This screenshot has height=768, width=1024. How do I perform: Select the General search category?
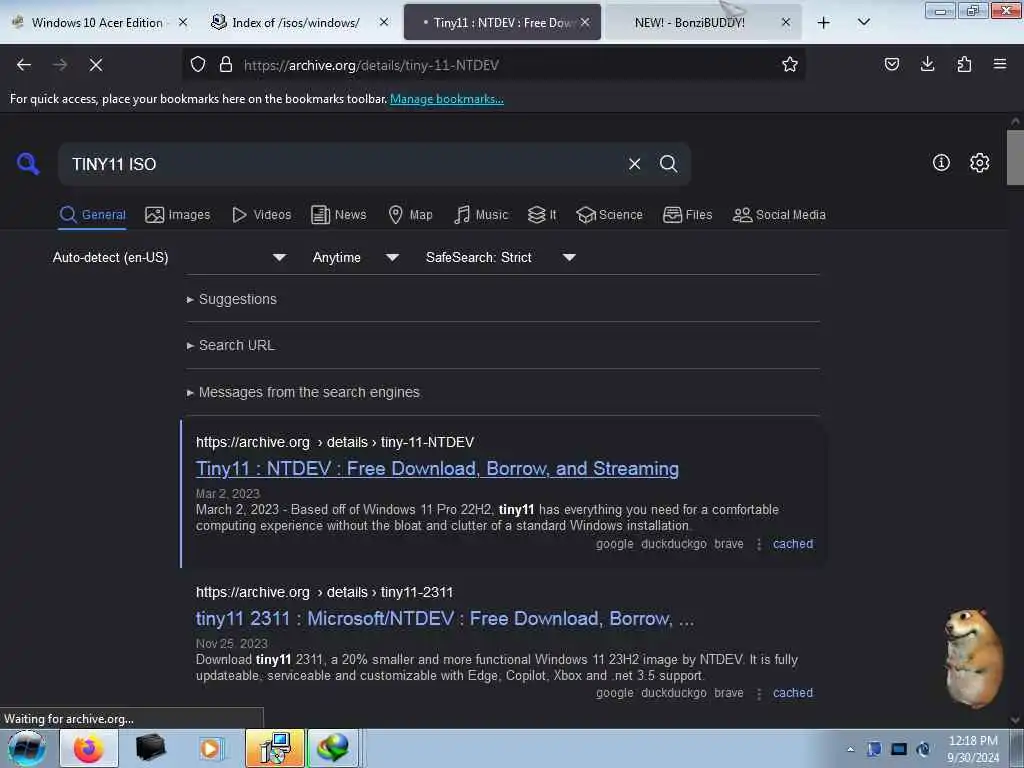pyautogui.click(x=92, y=215)
